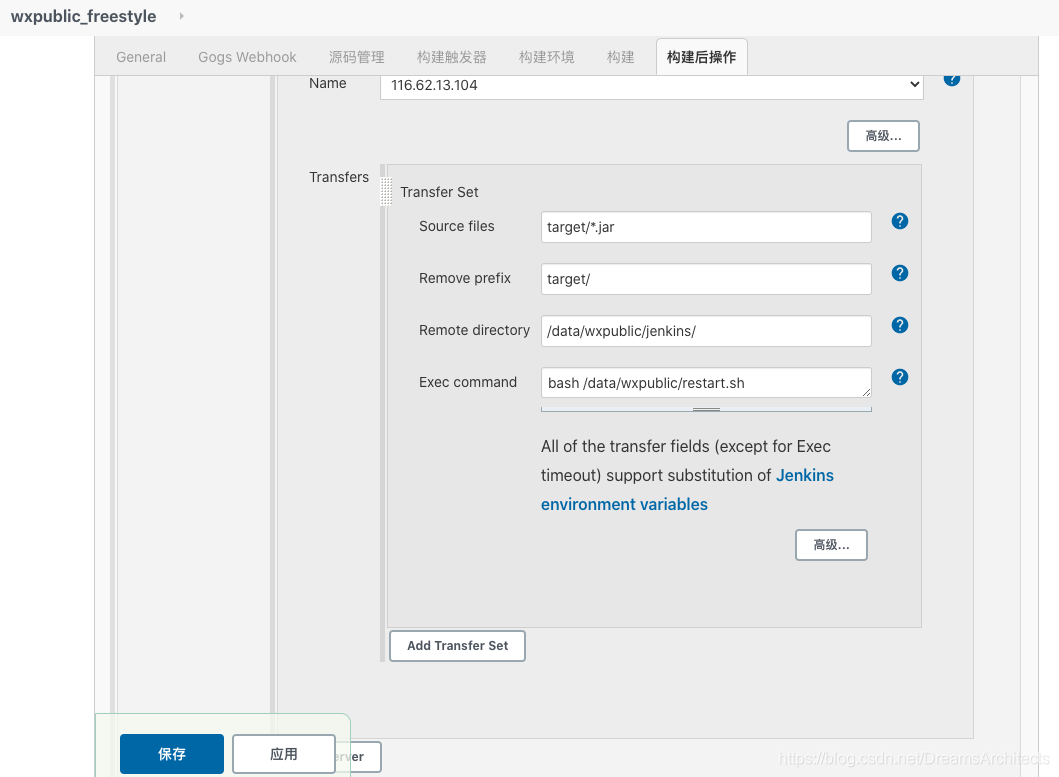The height and width of the screenshot is (777, 1059).
Task: Click Add Transfer Set button
Action: point(457,646)
